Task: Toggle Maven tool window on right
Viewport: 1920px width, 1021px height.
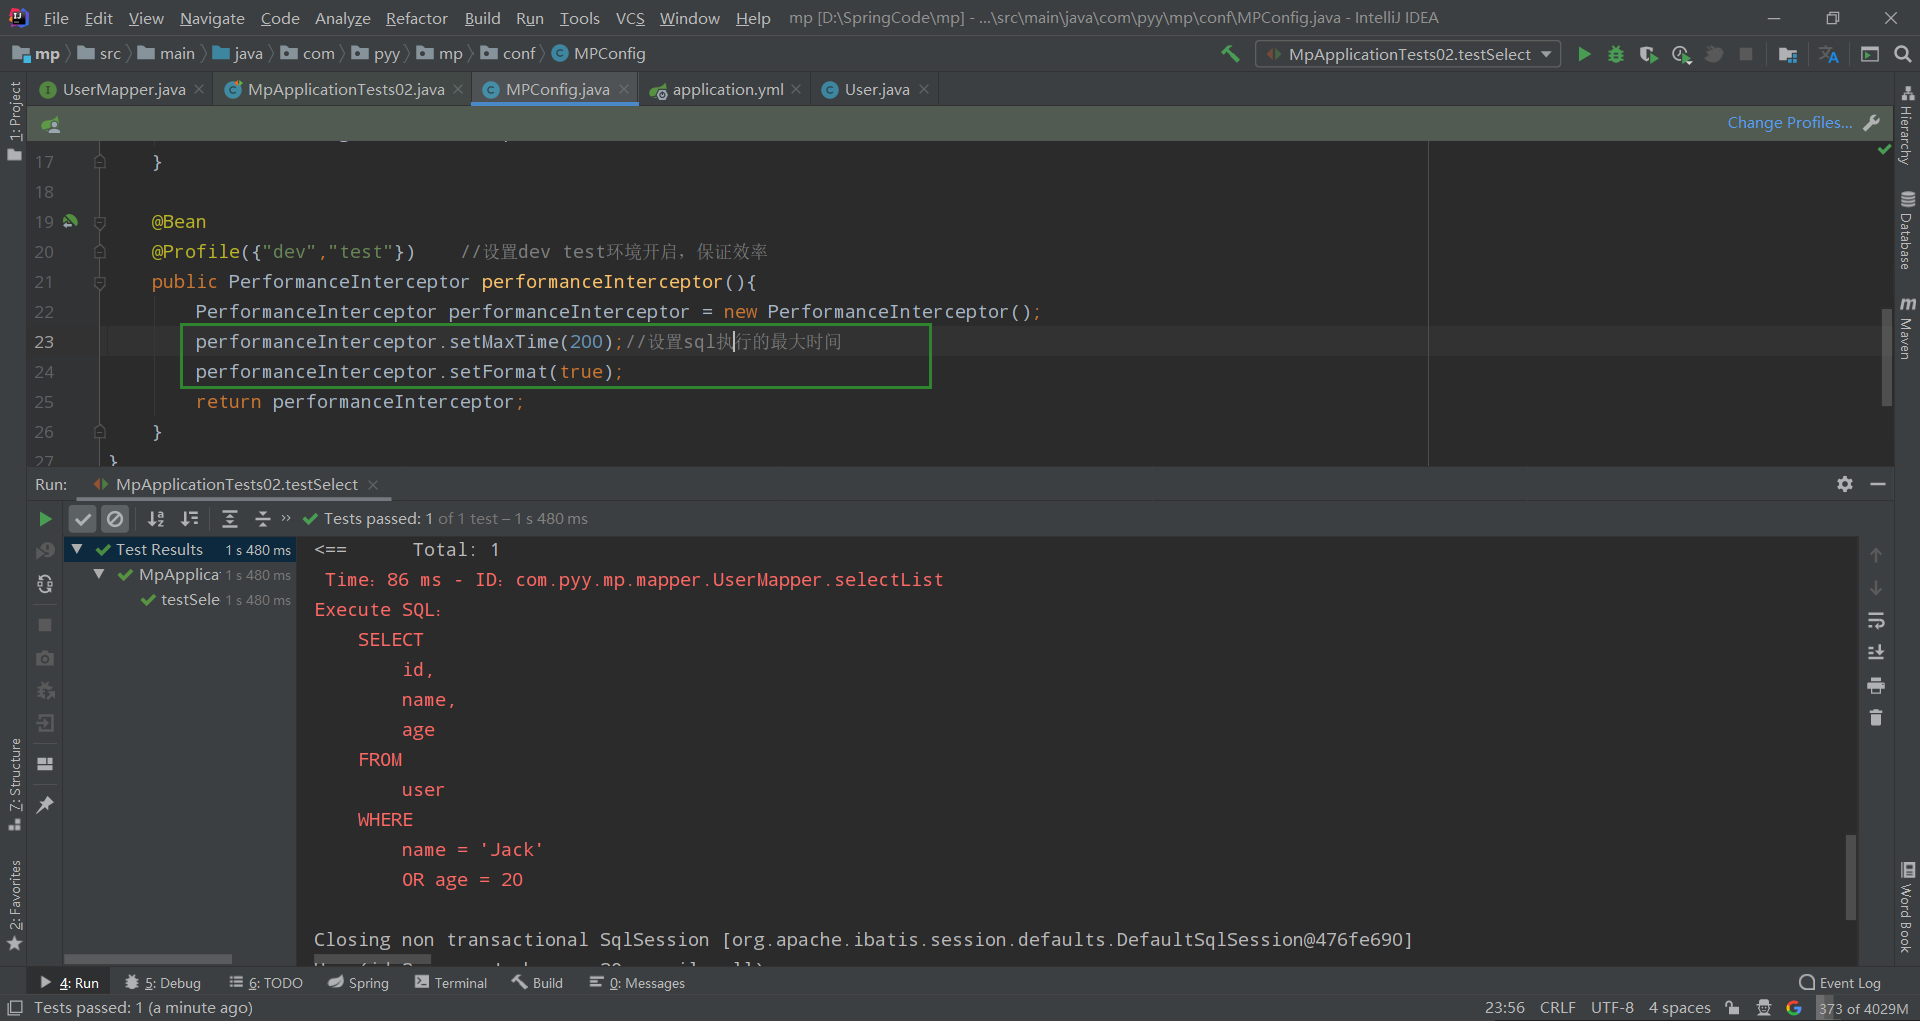Action: [1907, 328]
